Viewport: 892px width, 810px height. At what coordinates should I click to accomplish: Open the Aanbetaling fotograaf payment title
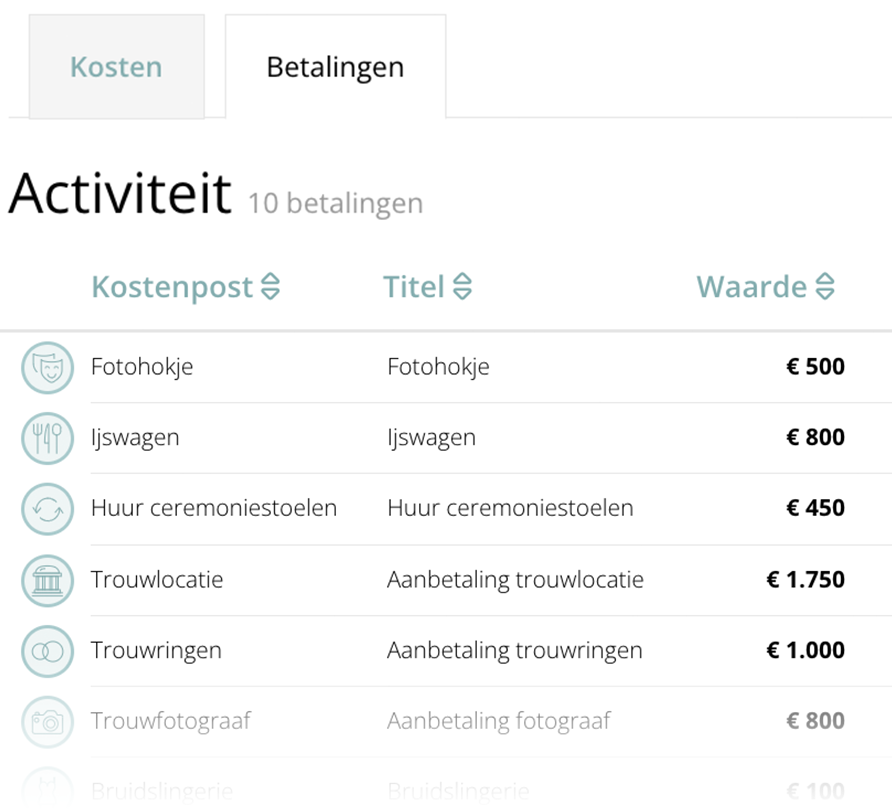[498, 722]
